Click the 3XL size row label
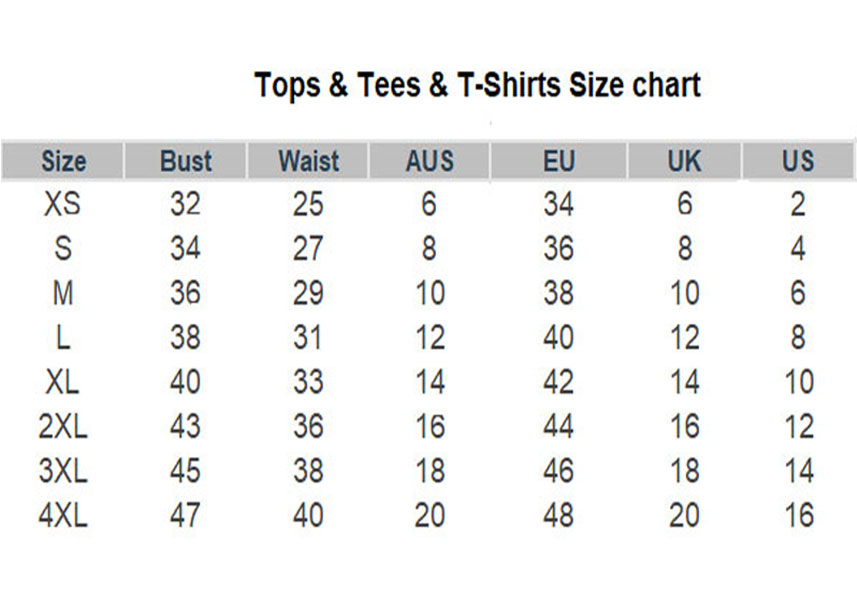The height and width of the screenshot is (609, 857). pyautogui.click(x=63, y=471)
